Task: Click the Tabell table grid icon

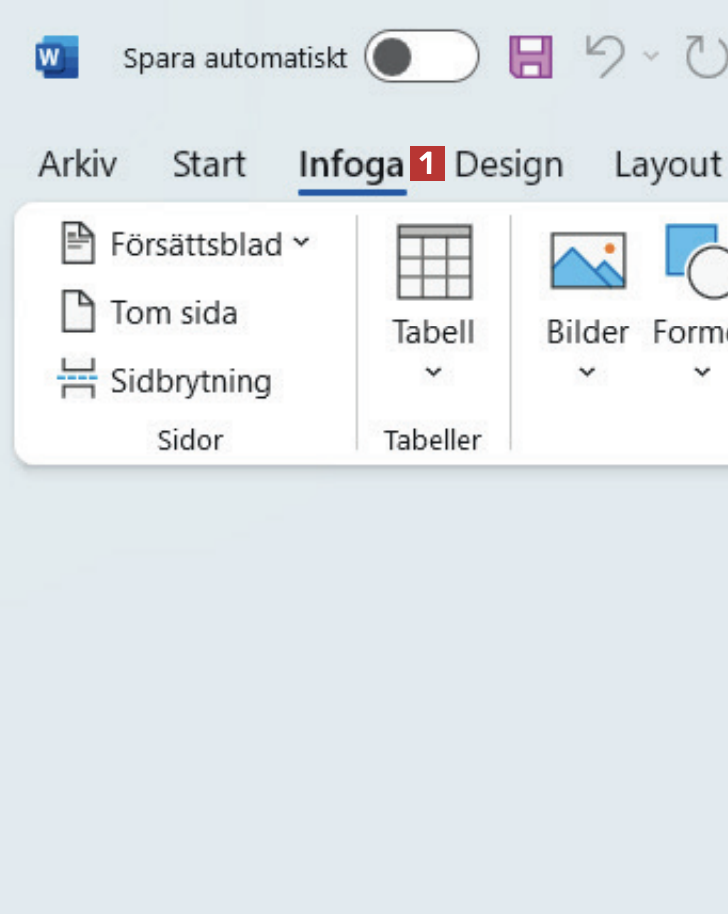Action: [x=434, y=262]
